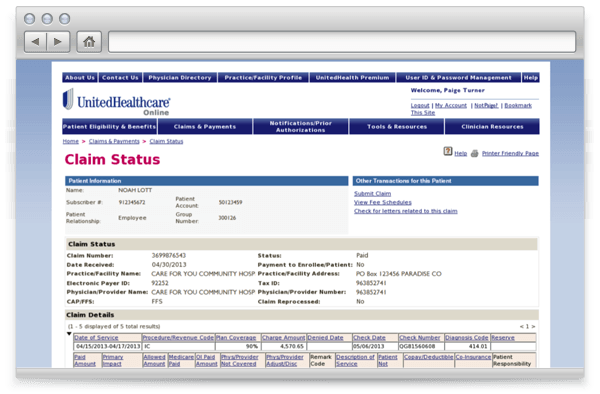Open the Physician Directory menu
600x394 pixels.
180,78
